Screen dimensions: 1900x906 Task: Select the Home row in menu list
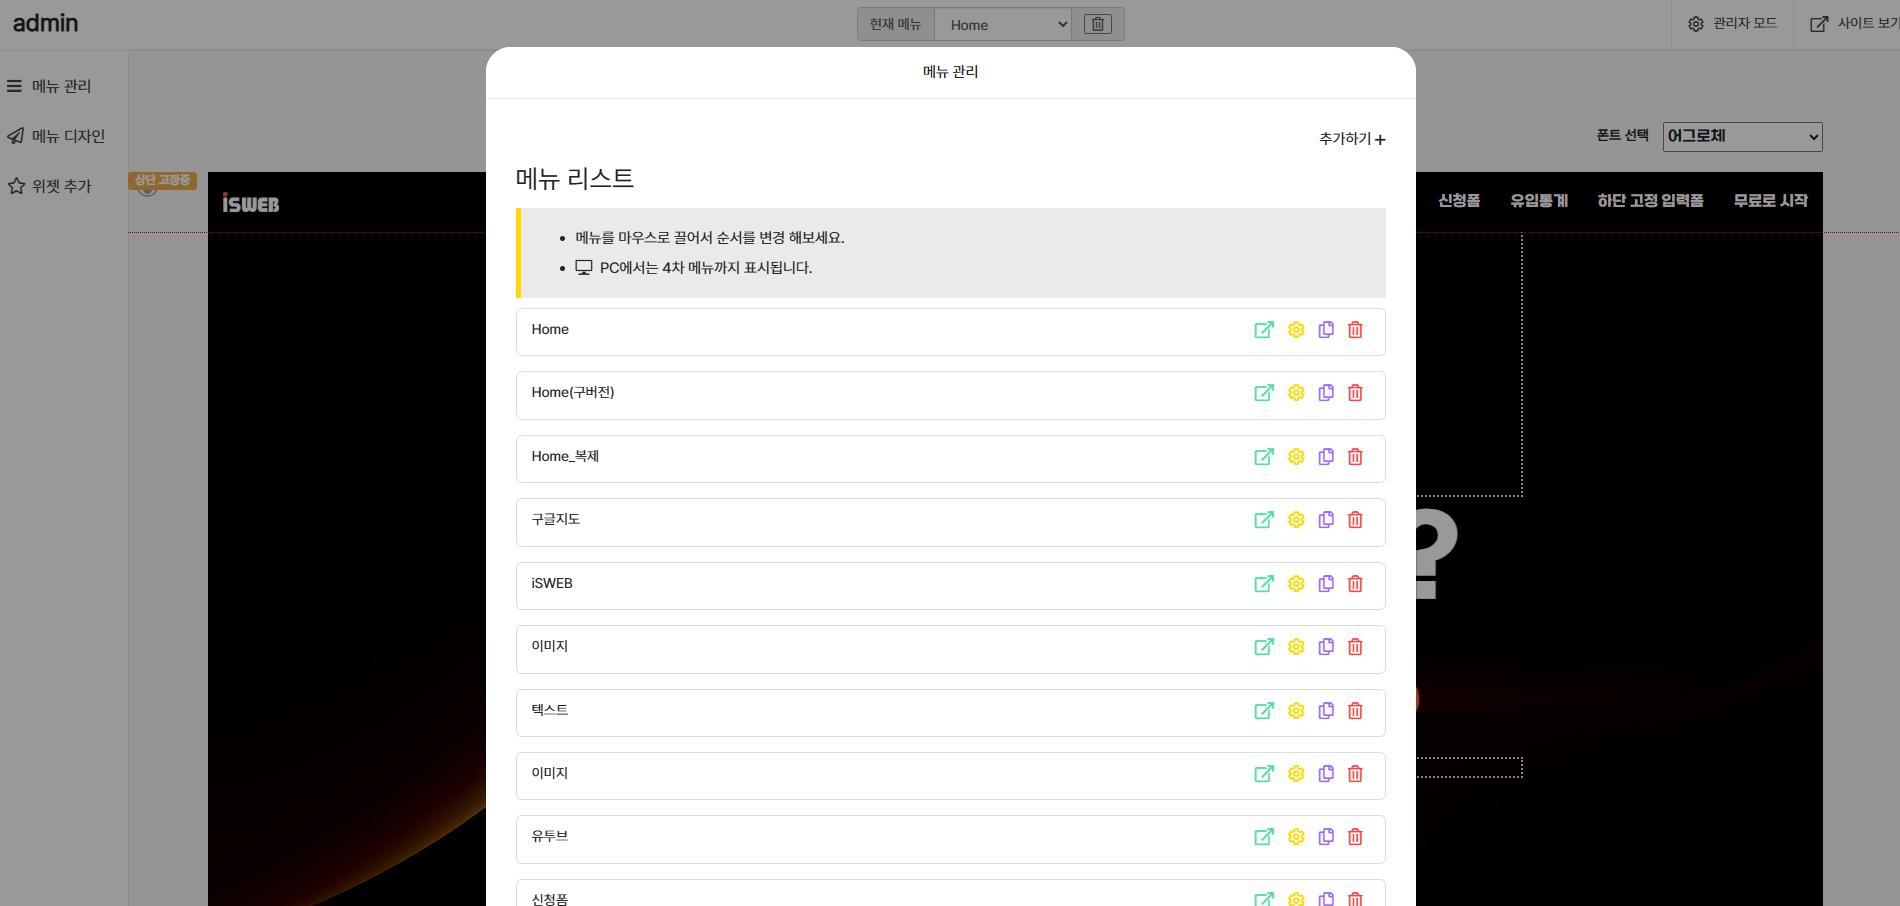click(950, 331)
